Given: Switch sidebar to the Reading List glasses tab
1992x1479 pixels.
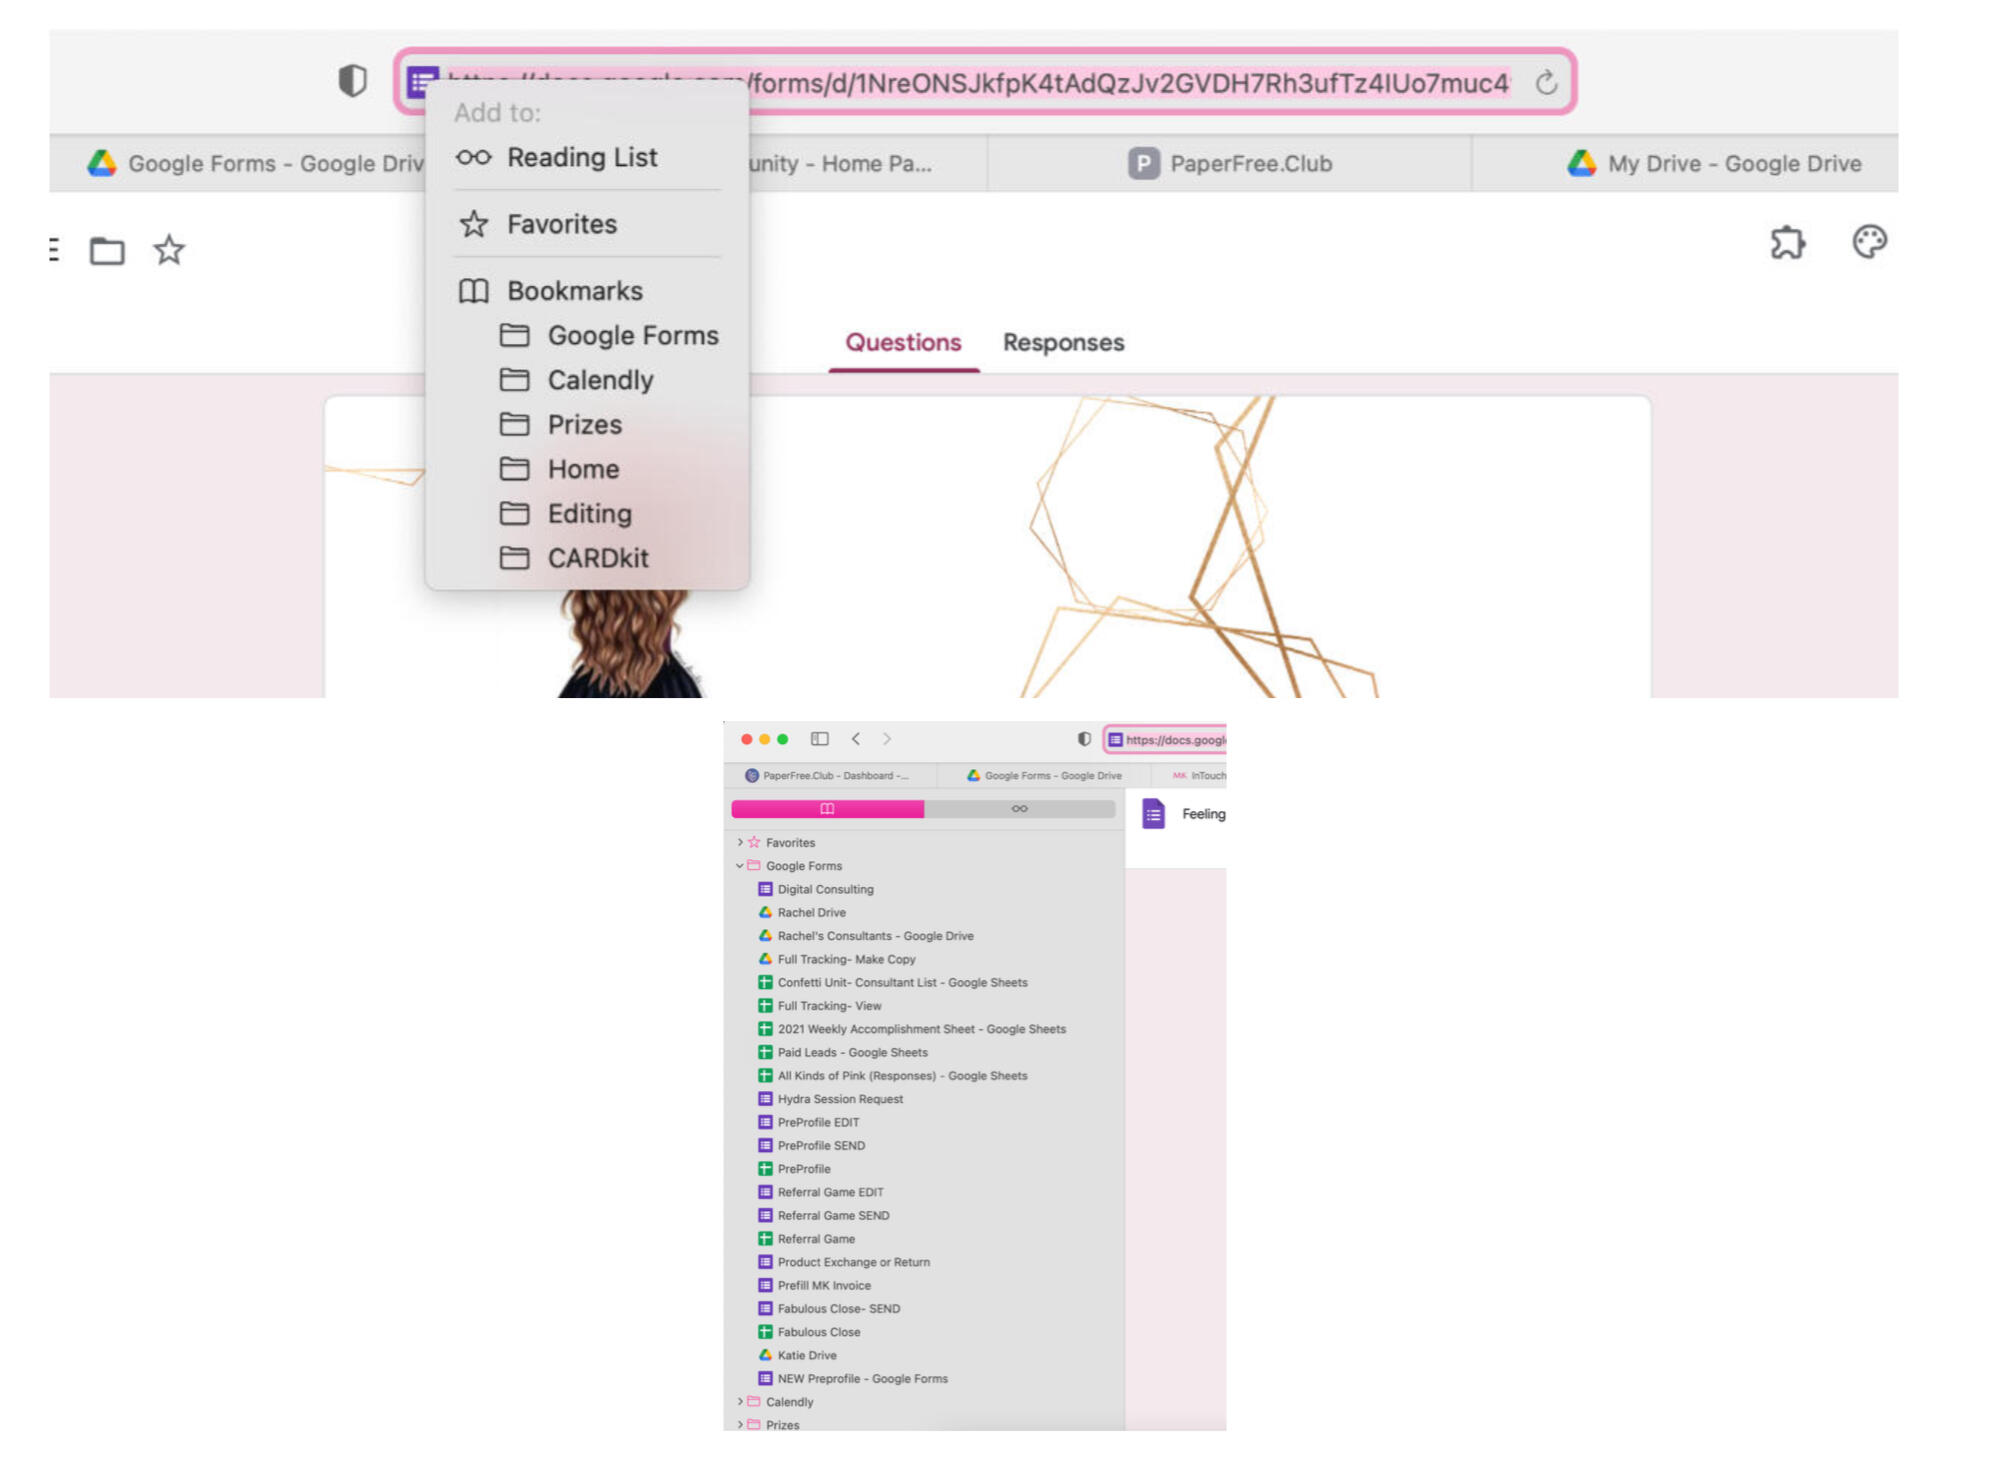Looking at the screenshot, I should pyautogui.click(x=1018, y=809).
